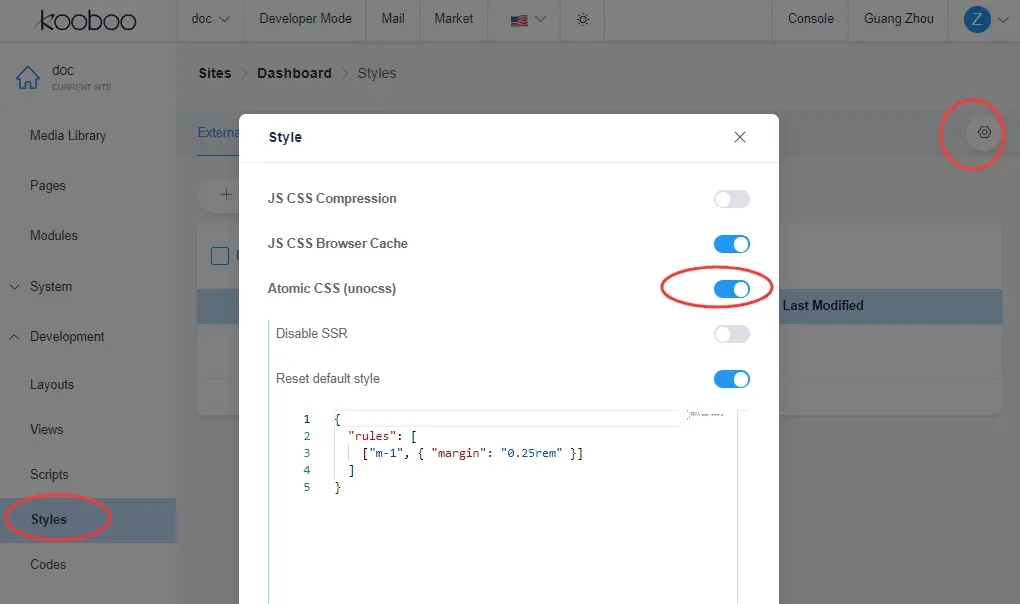Viewport: 1020px width, 604px height.
Task: Expand the System sidebar section
Action: tap(50, 287)
